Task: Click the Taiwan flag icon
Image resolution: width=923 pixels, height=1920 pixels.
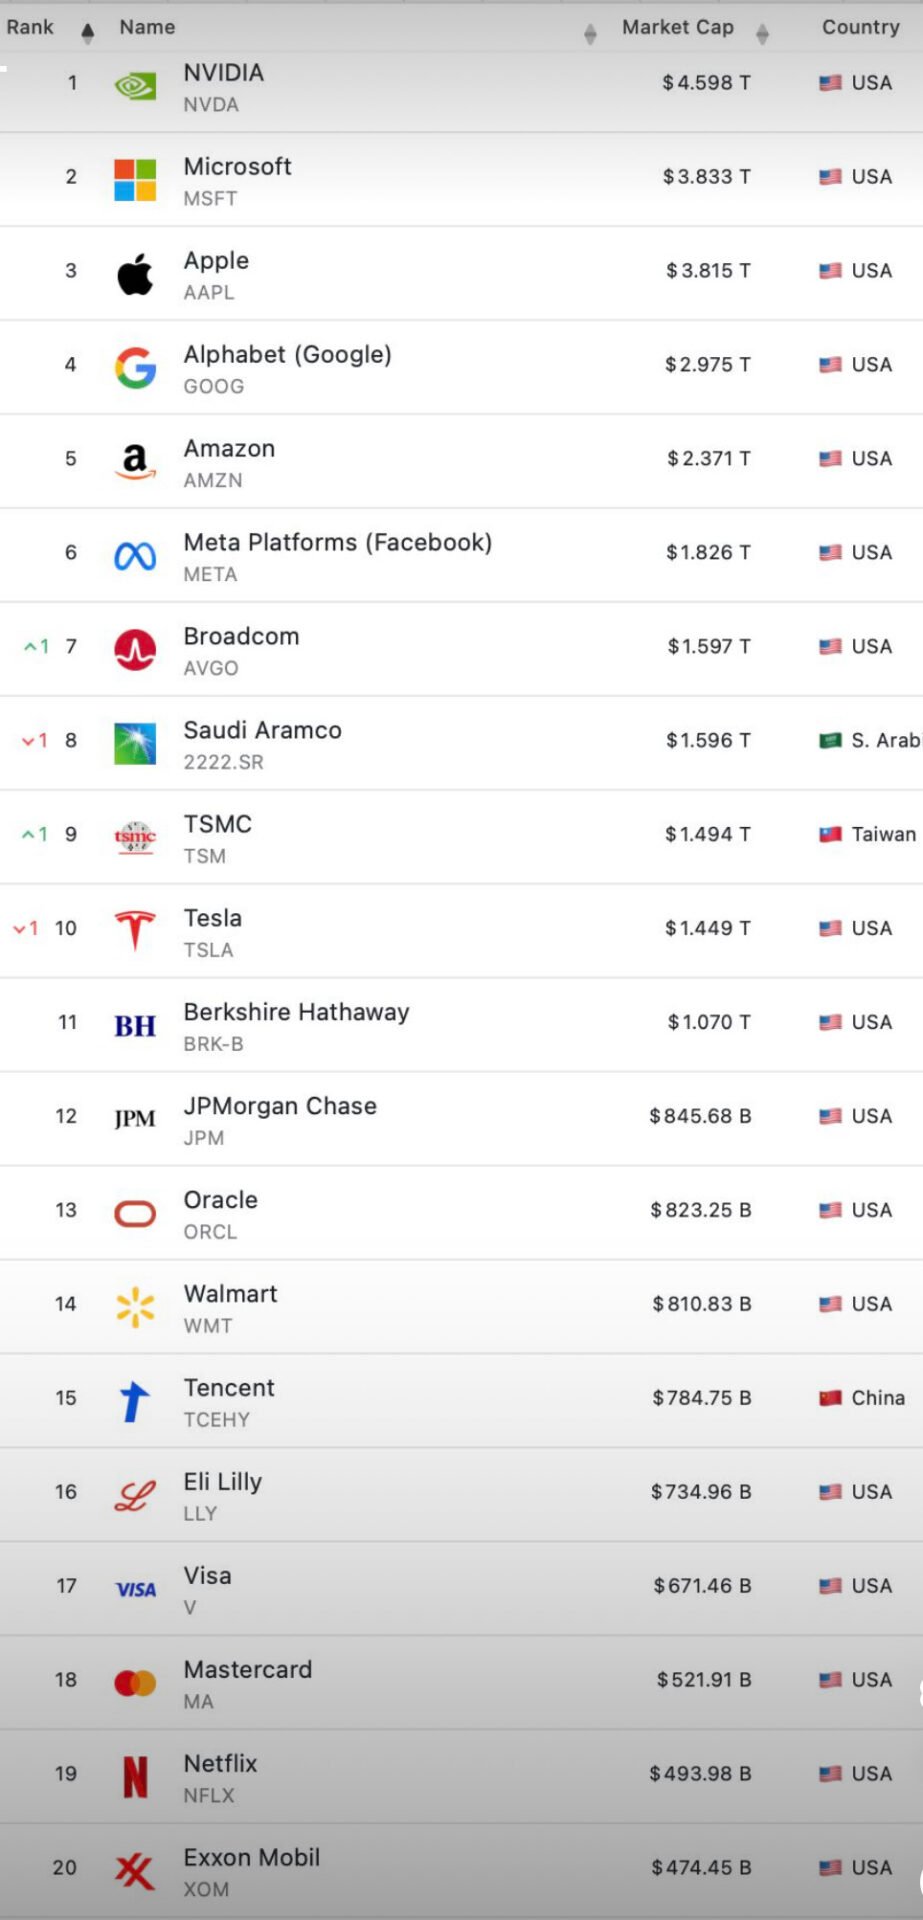Action: [830, 834]
